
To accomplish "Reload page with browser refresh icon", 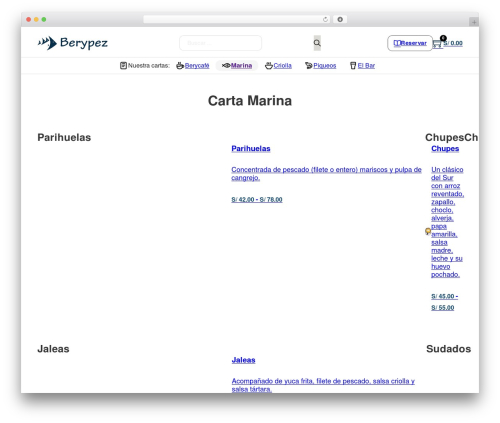I will (x=325, y=19).
